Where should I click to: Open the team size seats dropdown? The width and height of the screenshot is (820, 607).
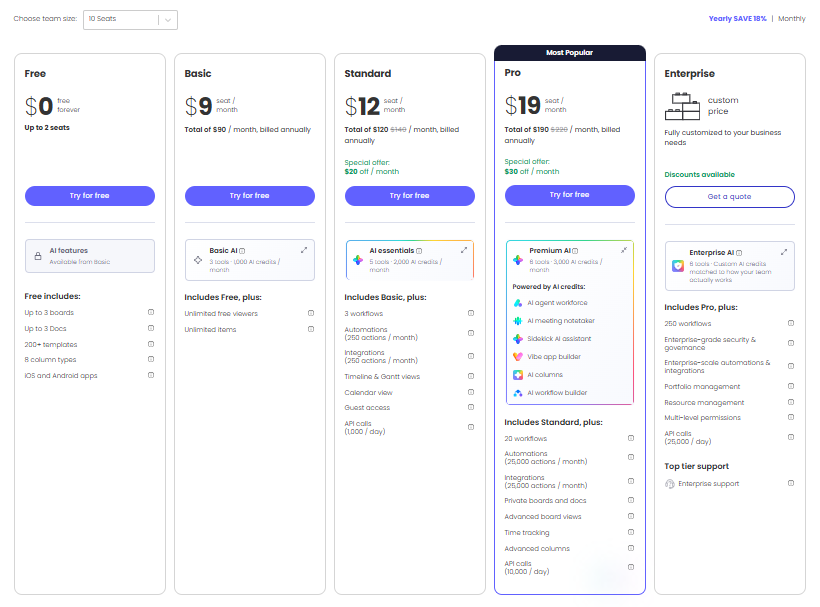point(130,19)
